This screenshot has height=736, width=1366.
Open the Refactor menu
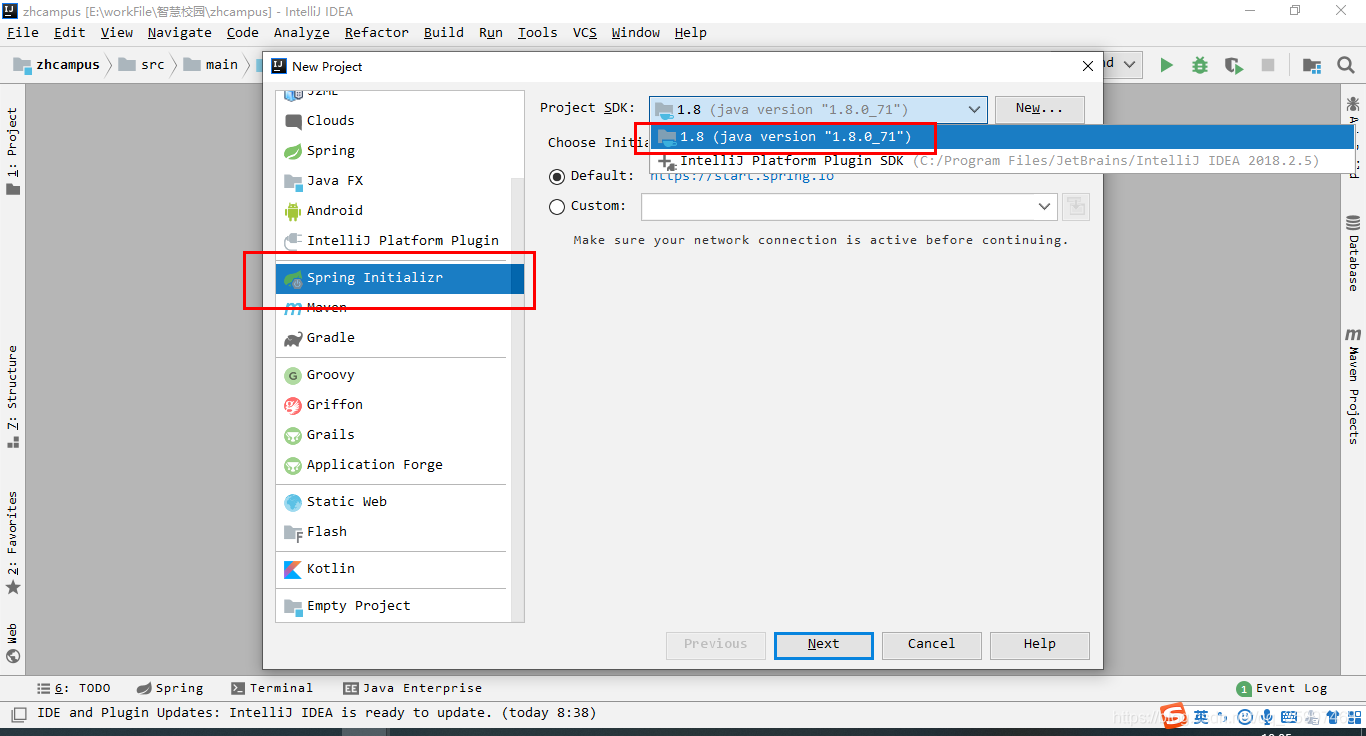tap(376, 32)
